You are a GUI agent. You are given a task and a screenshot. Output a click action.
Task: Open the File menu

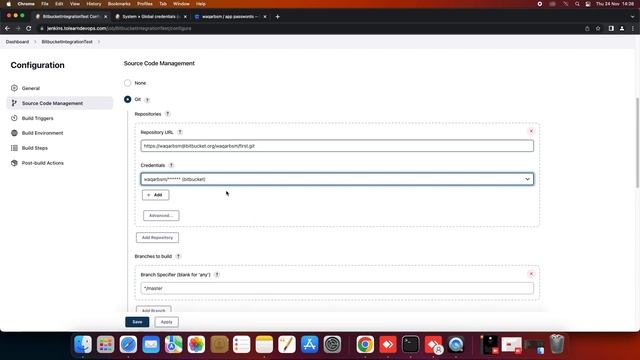point(45,4)
